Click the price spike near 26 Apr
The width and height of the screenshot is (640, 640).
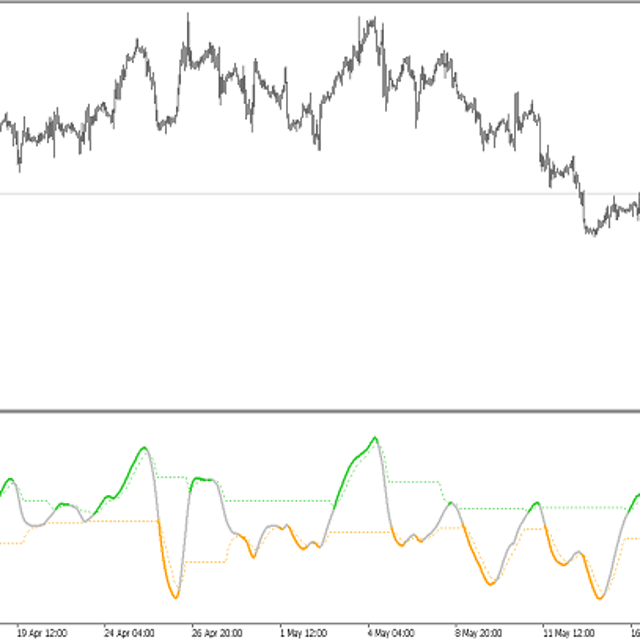click(187, 15)
